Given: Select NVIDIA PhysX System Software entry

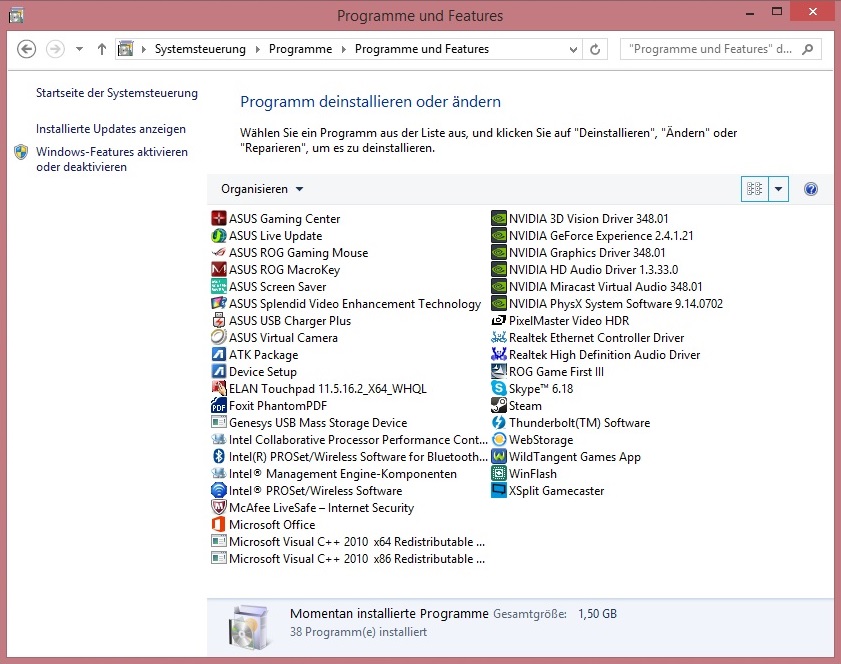Looking at the screenshot, I should coord(607,304).
